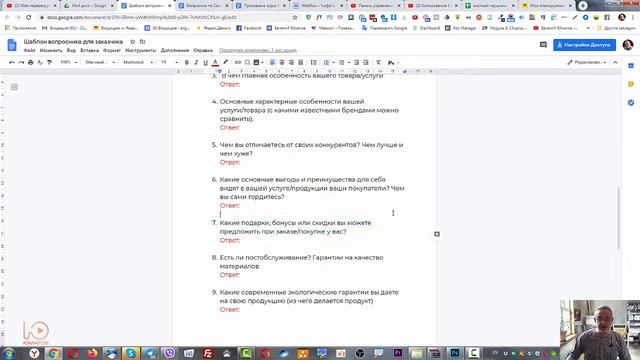The height and width of the screenshot is (360, 640).
Task: Open the paragraph style dropdown
Action: click(100, 62)
